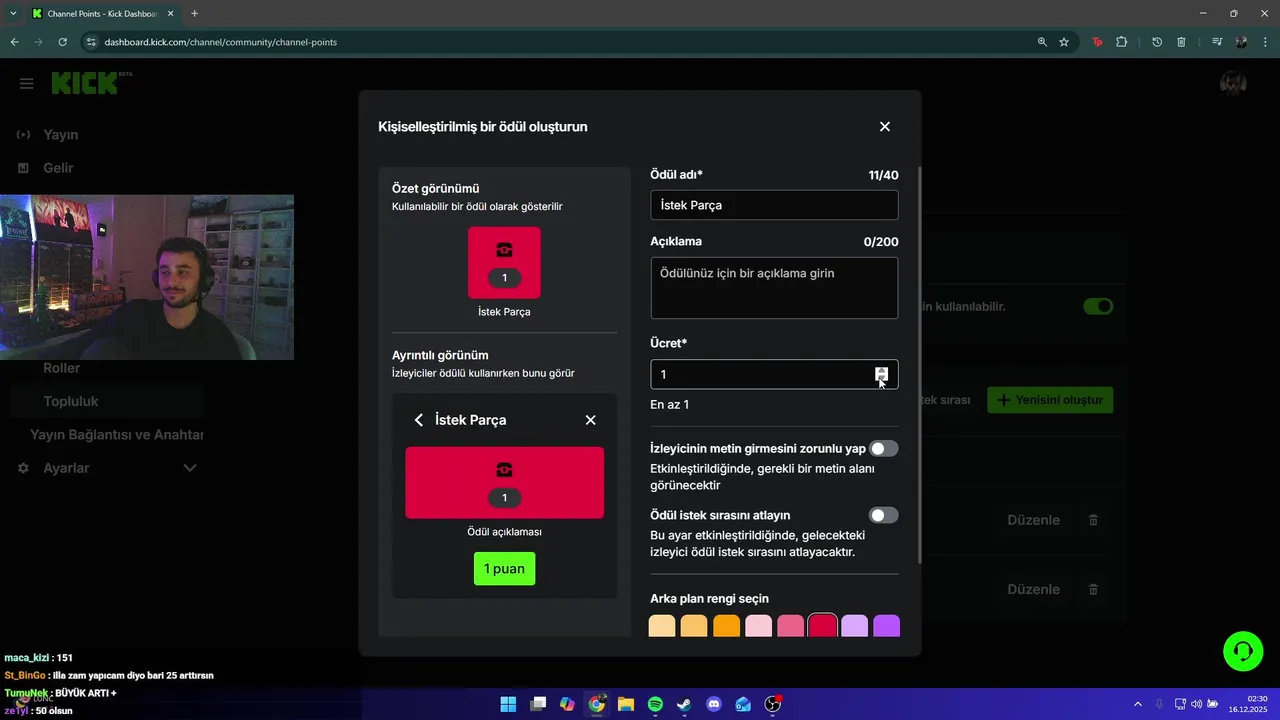The height and width of the screenshot is (720, 1280).
Task: Bookmark this page with the star icon
Action: click(1064, 42)
